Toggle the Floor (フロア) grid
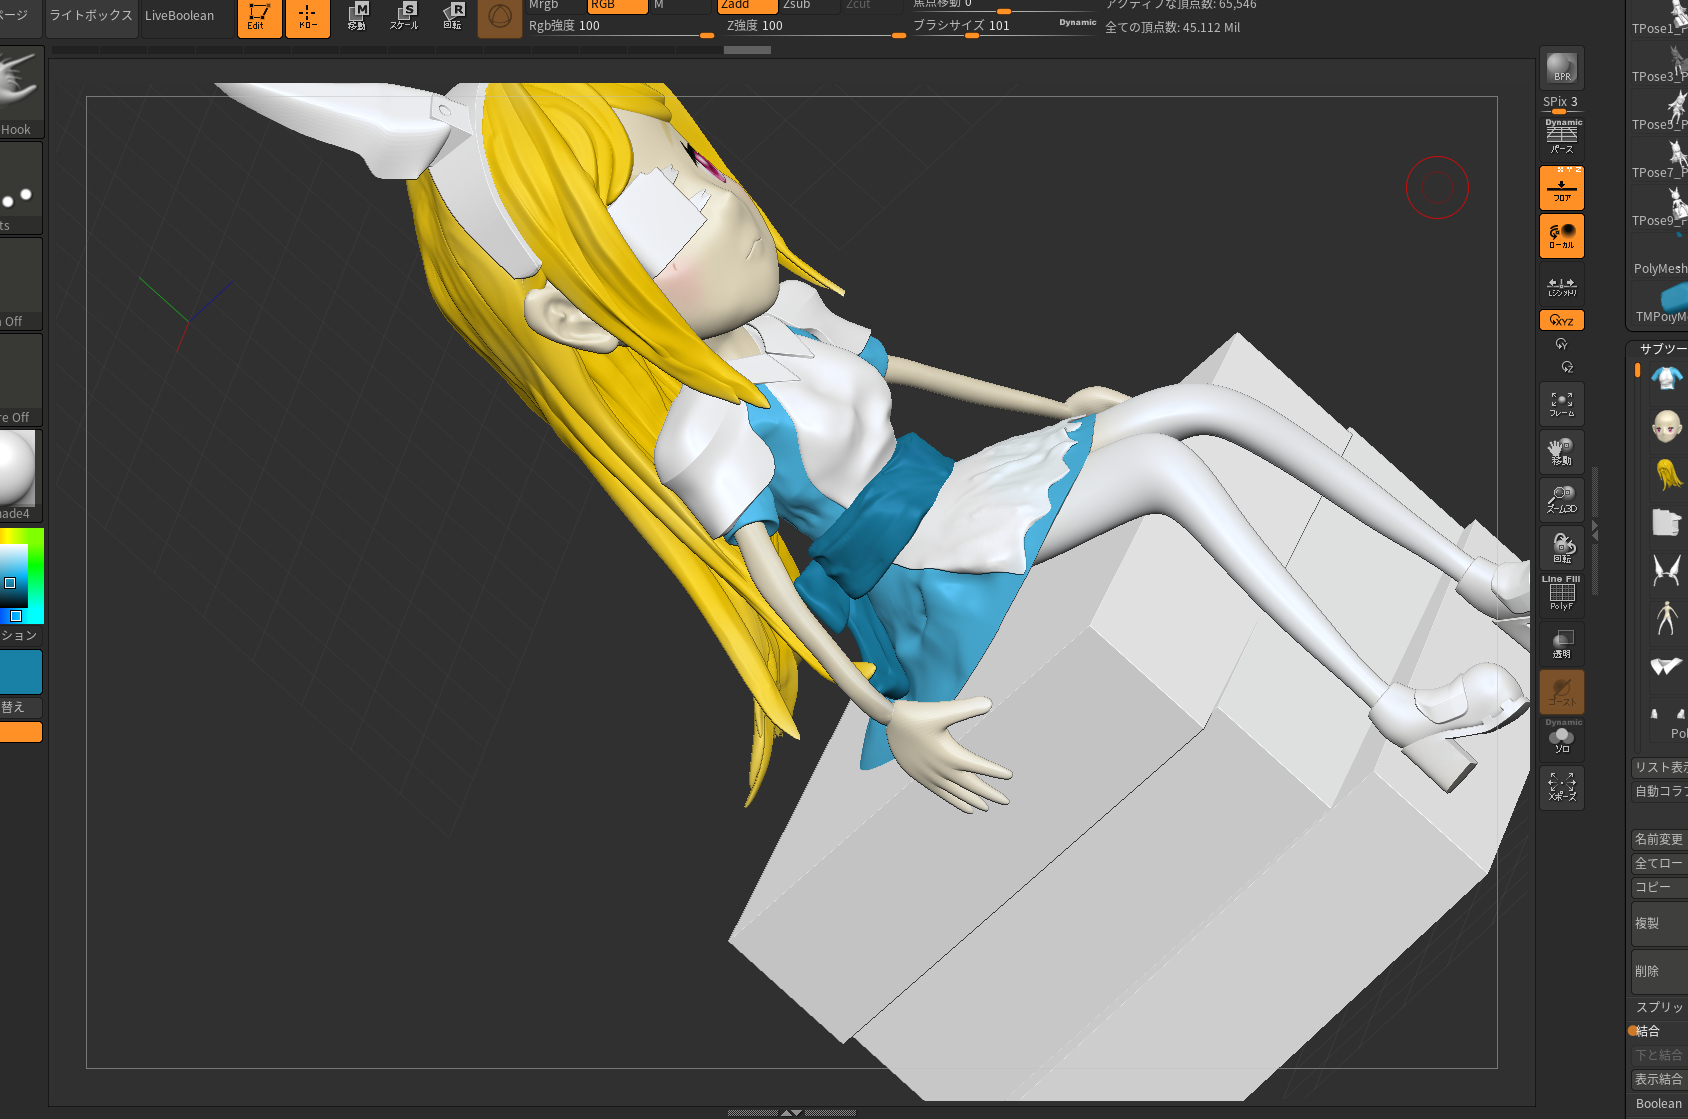Image resolution: width=1688 pixels, height=1119 pixels. click(1561, 187)
